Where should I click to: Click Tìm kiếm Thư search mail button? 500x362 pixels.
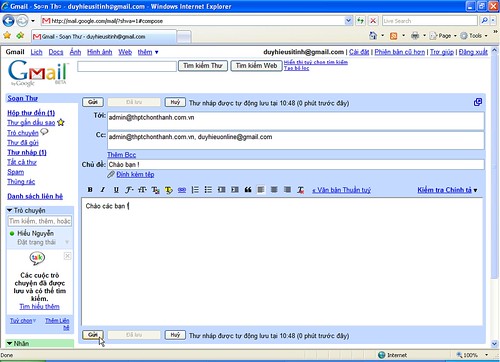click(203, 66)
